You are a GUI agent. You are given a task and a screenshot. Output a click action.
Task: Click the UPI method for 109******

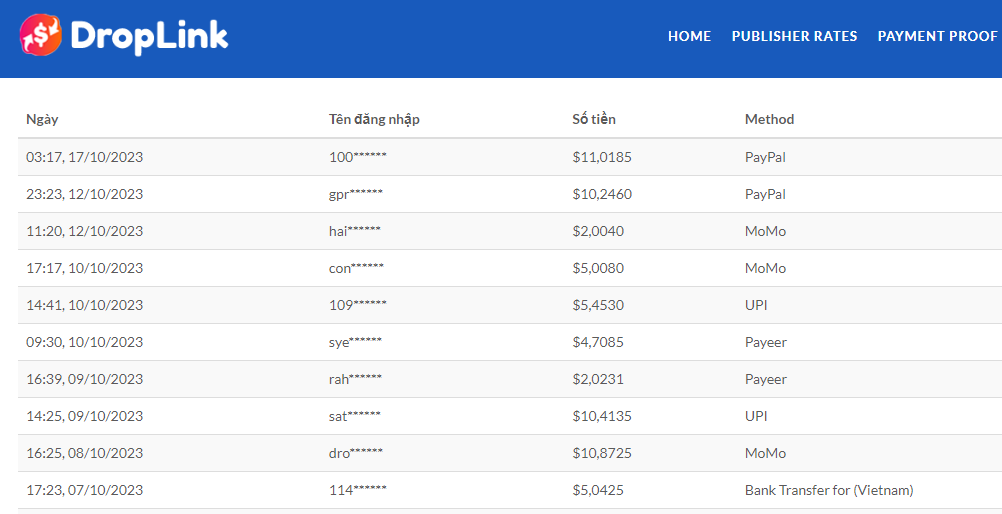(756, 305)
